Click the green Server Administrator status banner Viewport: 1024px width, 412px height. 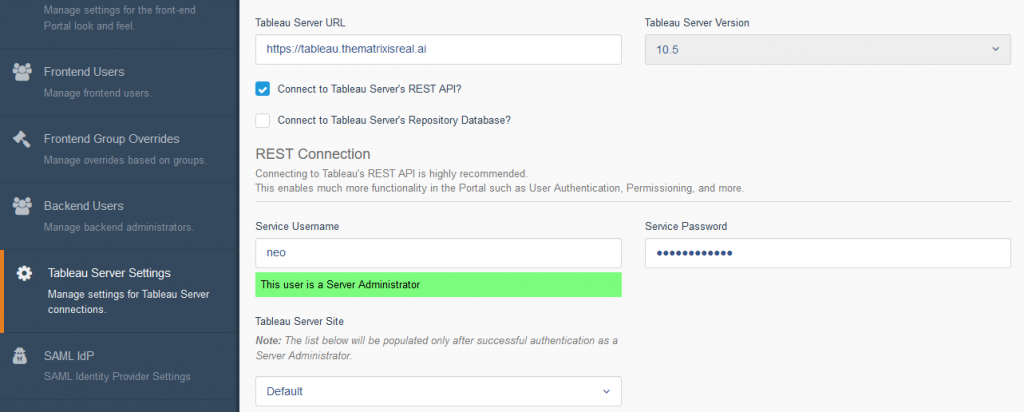tap(438, 285)
